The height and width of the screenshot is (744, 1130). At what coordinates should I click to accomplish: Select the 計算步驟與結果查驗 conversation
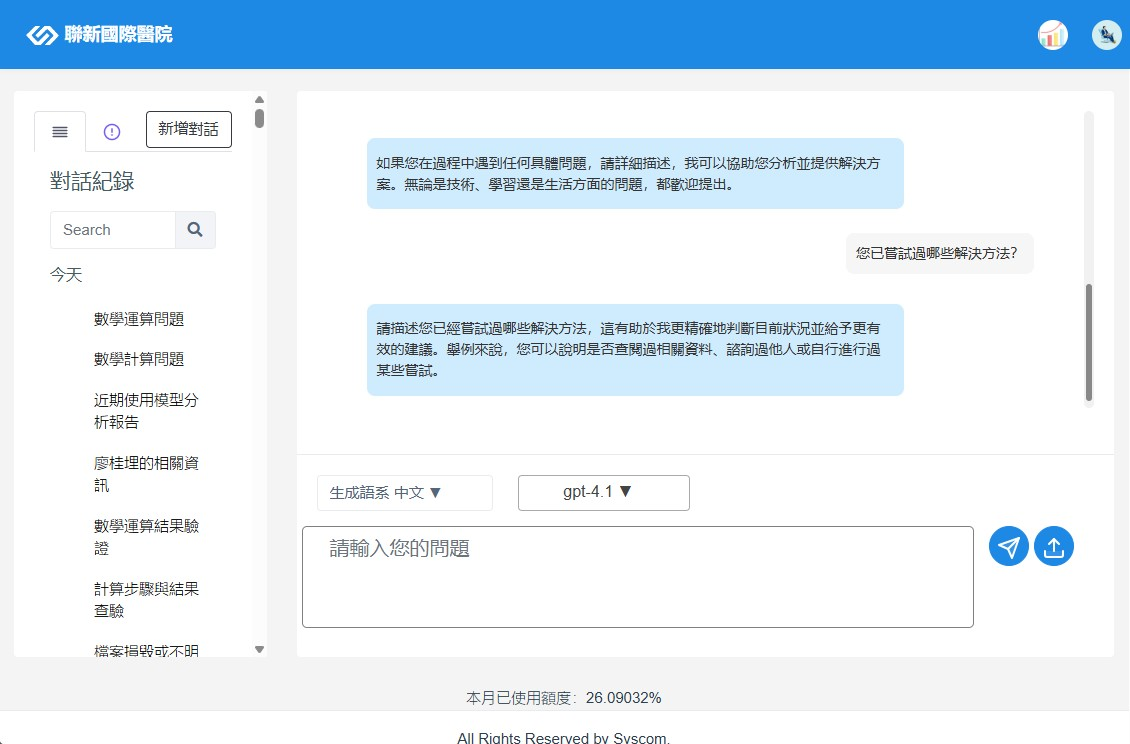[x=146, y=599]
